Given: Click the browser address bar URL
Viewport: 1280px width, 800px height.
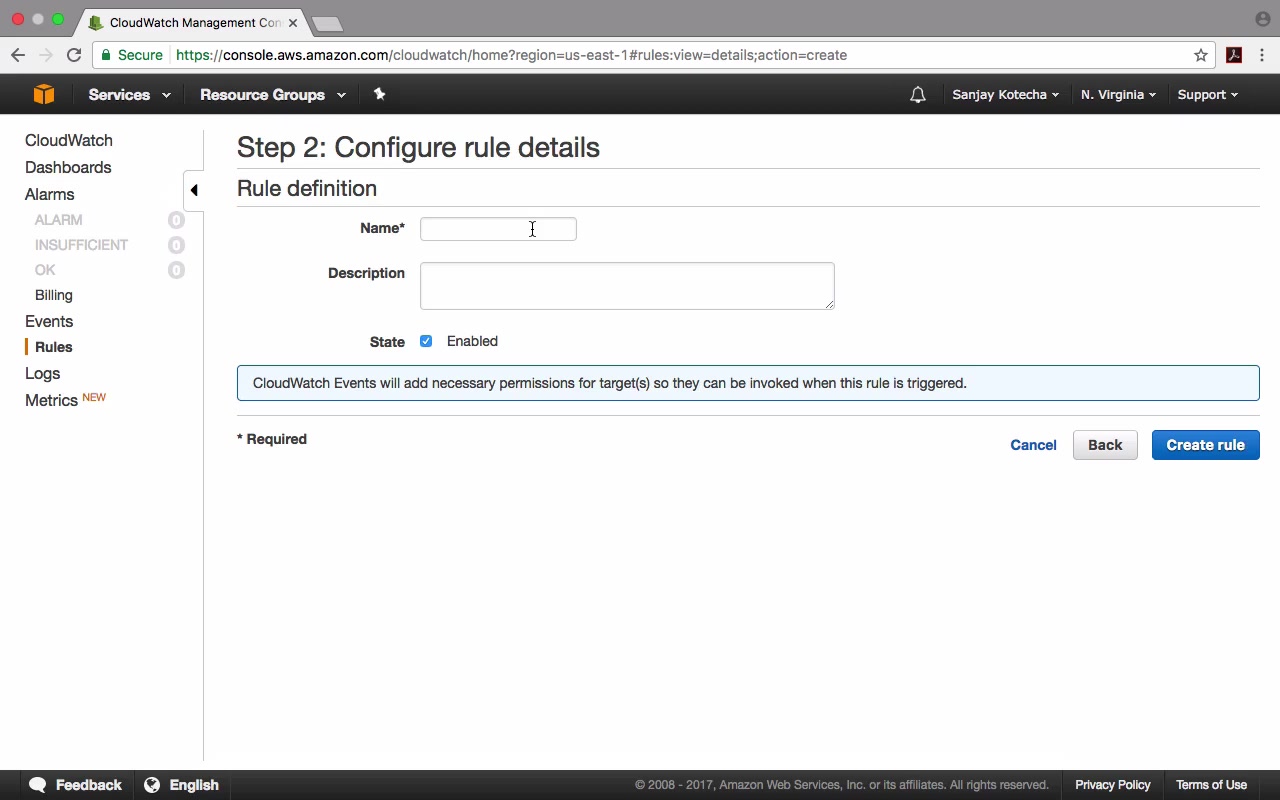Looking at the screenshot, I should click(511, 55).
